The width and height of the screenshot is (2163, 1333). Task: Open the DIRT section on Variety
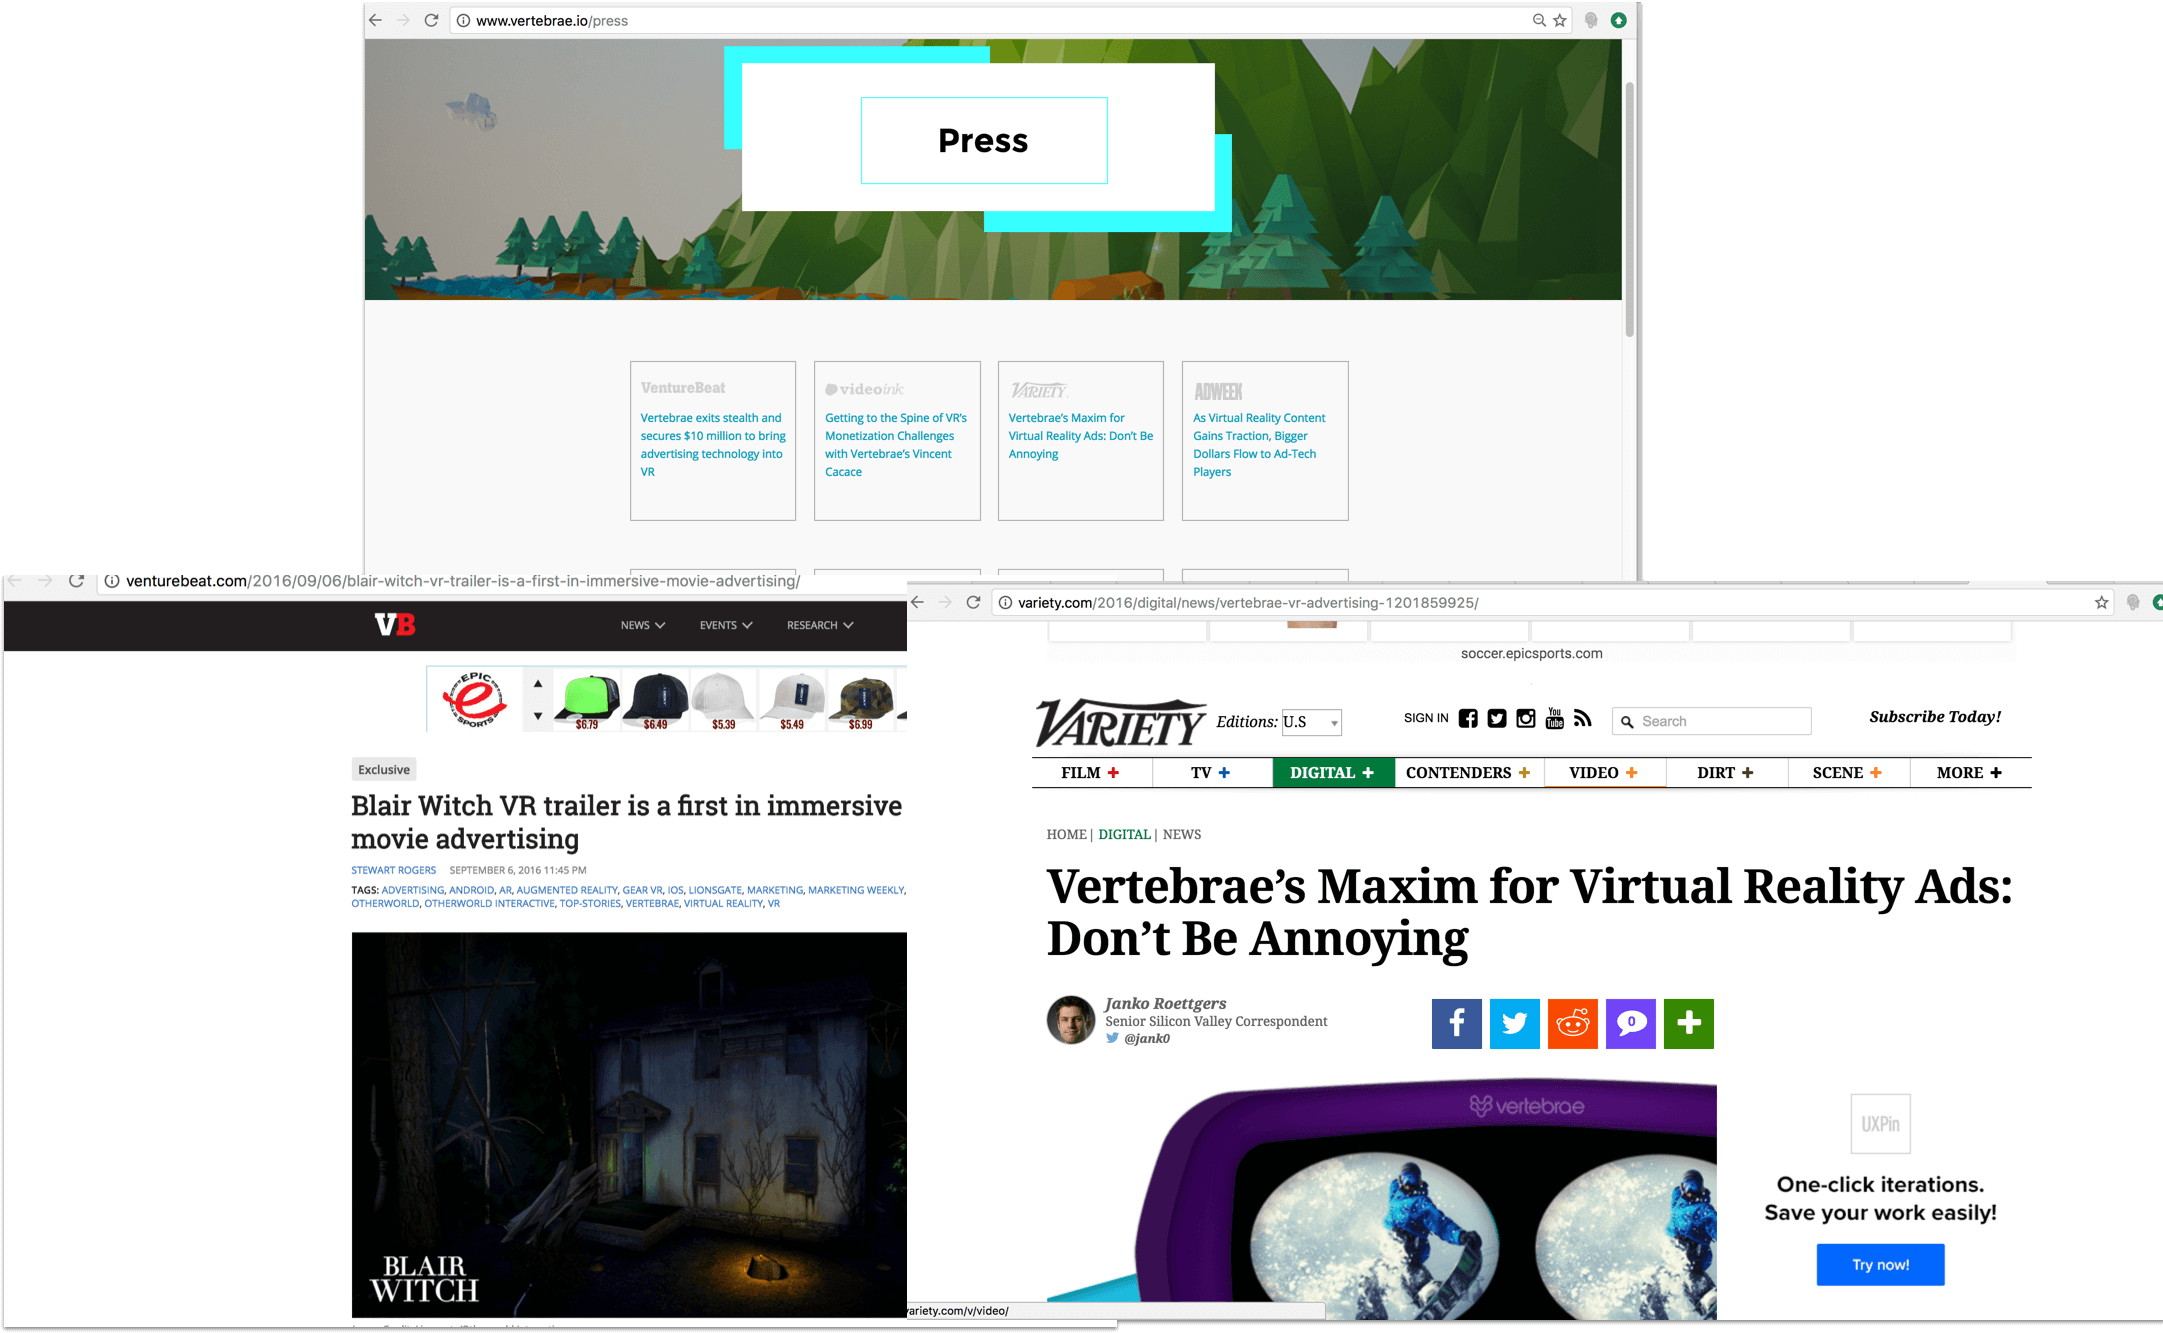tap(1726, 773)
